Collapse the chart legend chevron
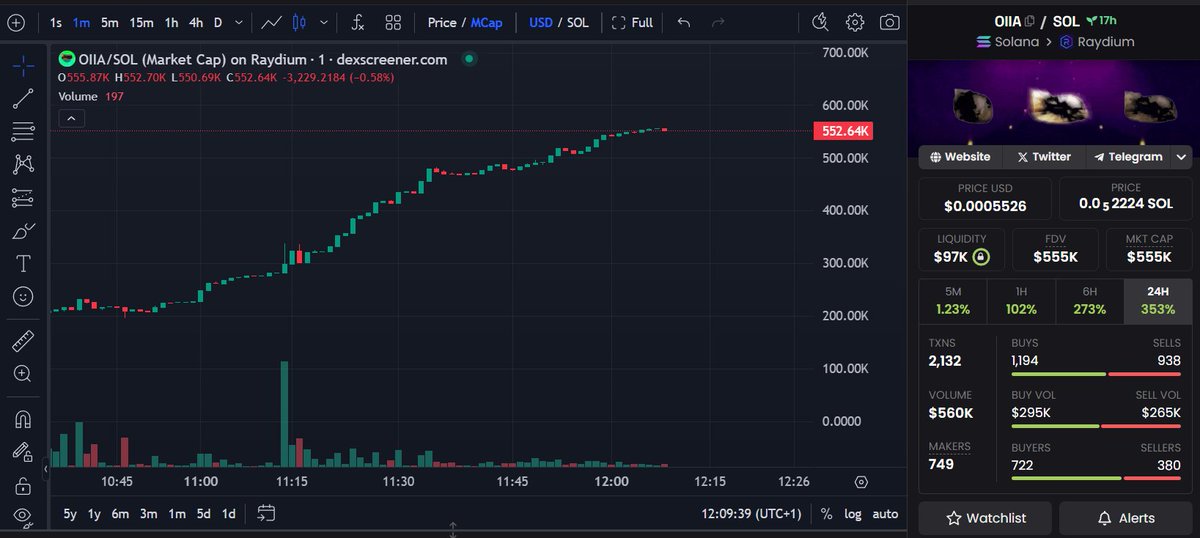This screenshot has width=1200, height=538. 70,119
